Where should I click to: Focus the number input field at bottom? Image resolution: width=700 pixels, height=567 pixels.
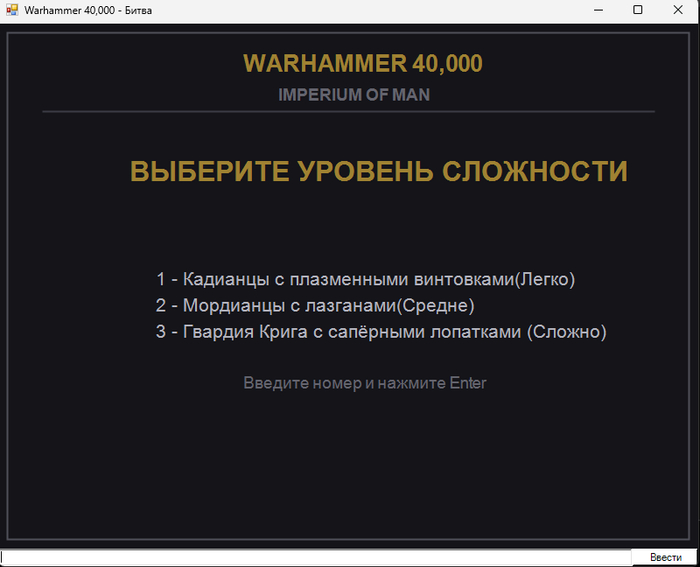point(316,557)
